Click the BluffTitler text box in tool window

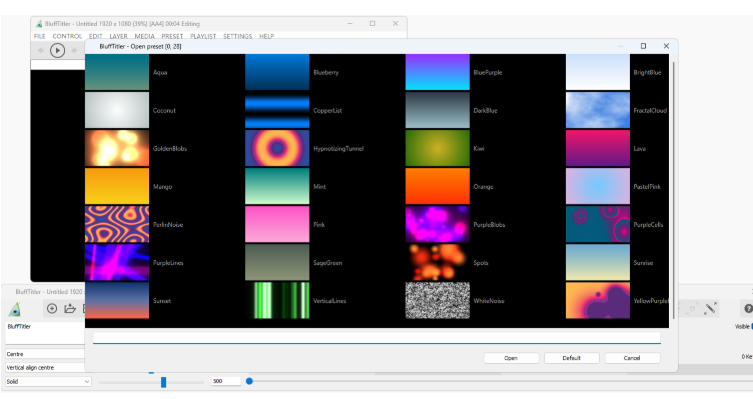click(x=45, y=333)
